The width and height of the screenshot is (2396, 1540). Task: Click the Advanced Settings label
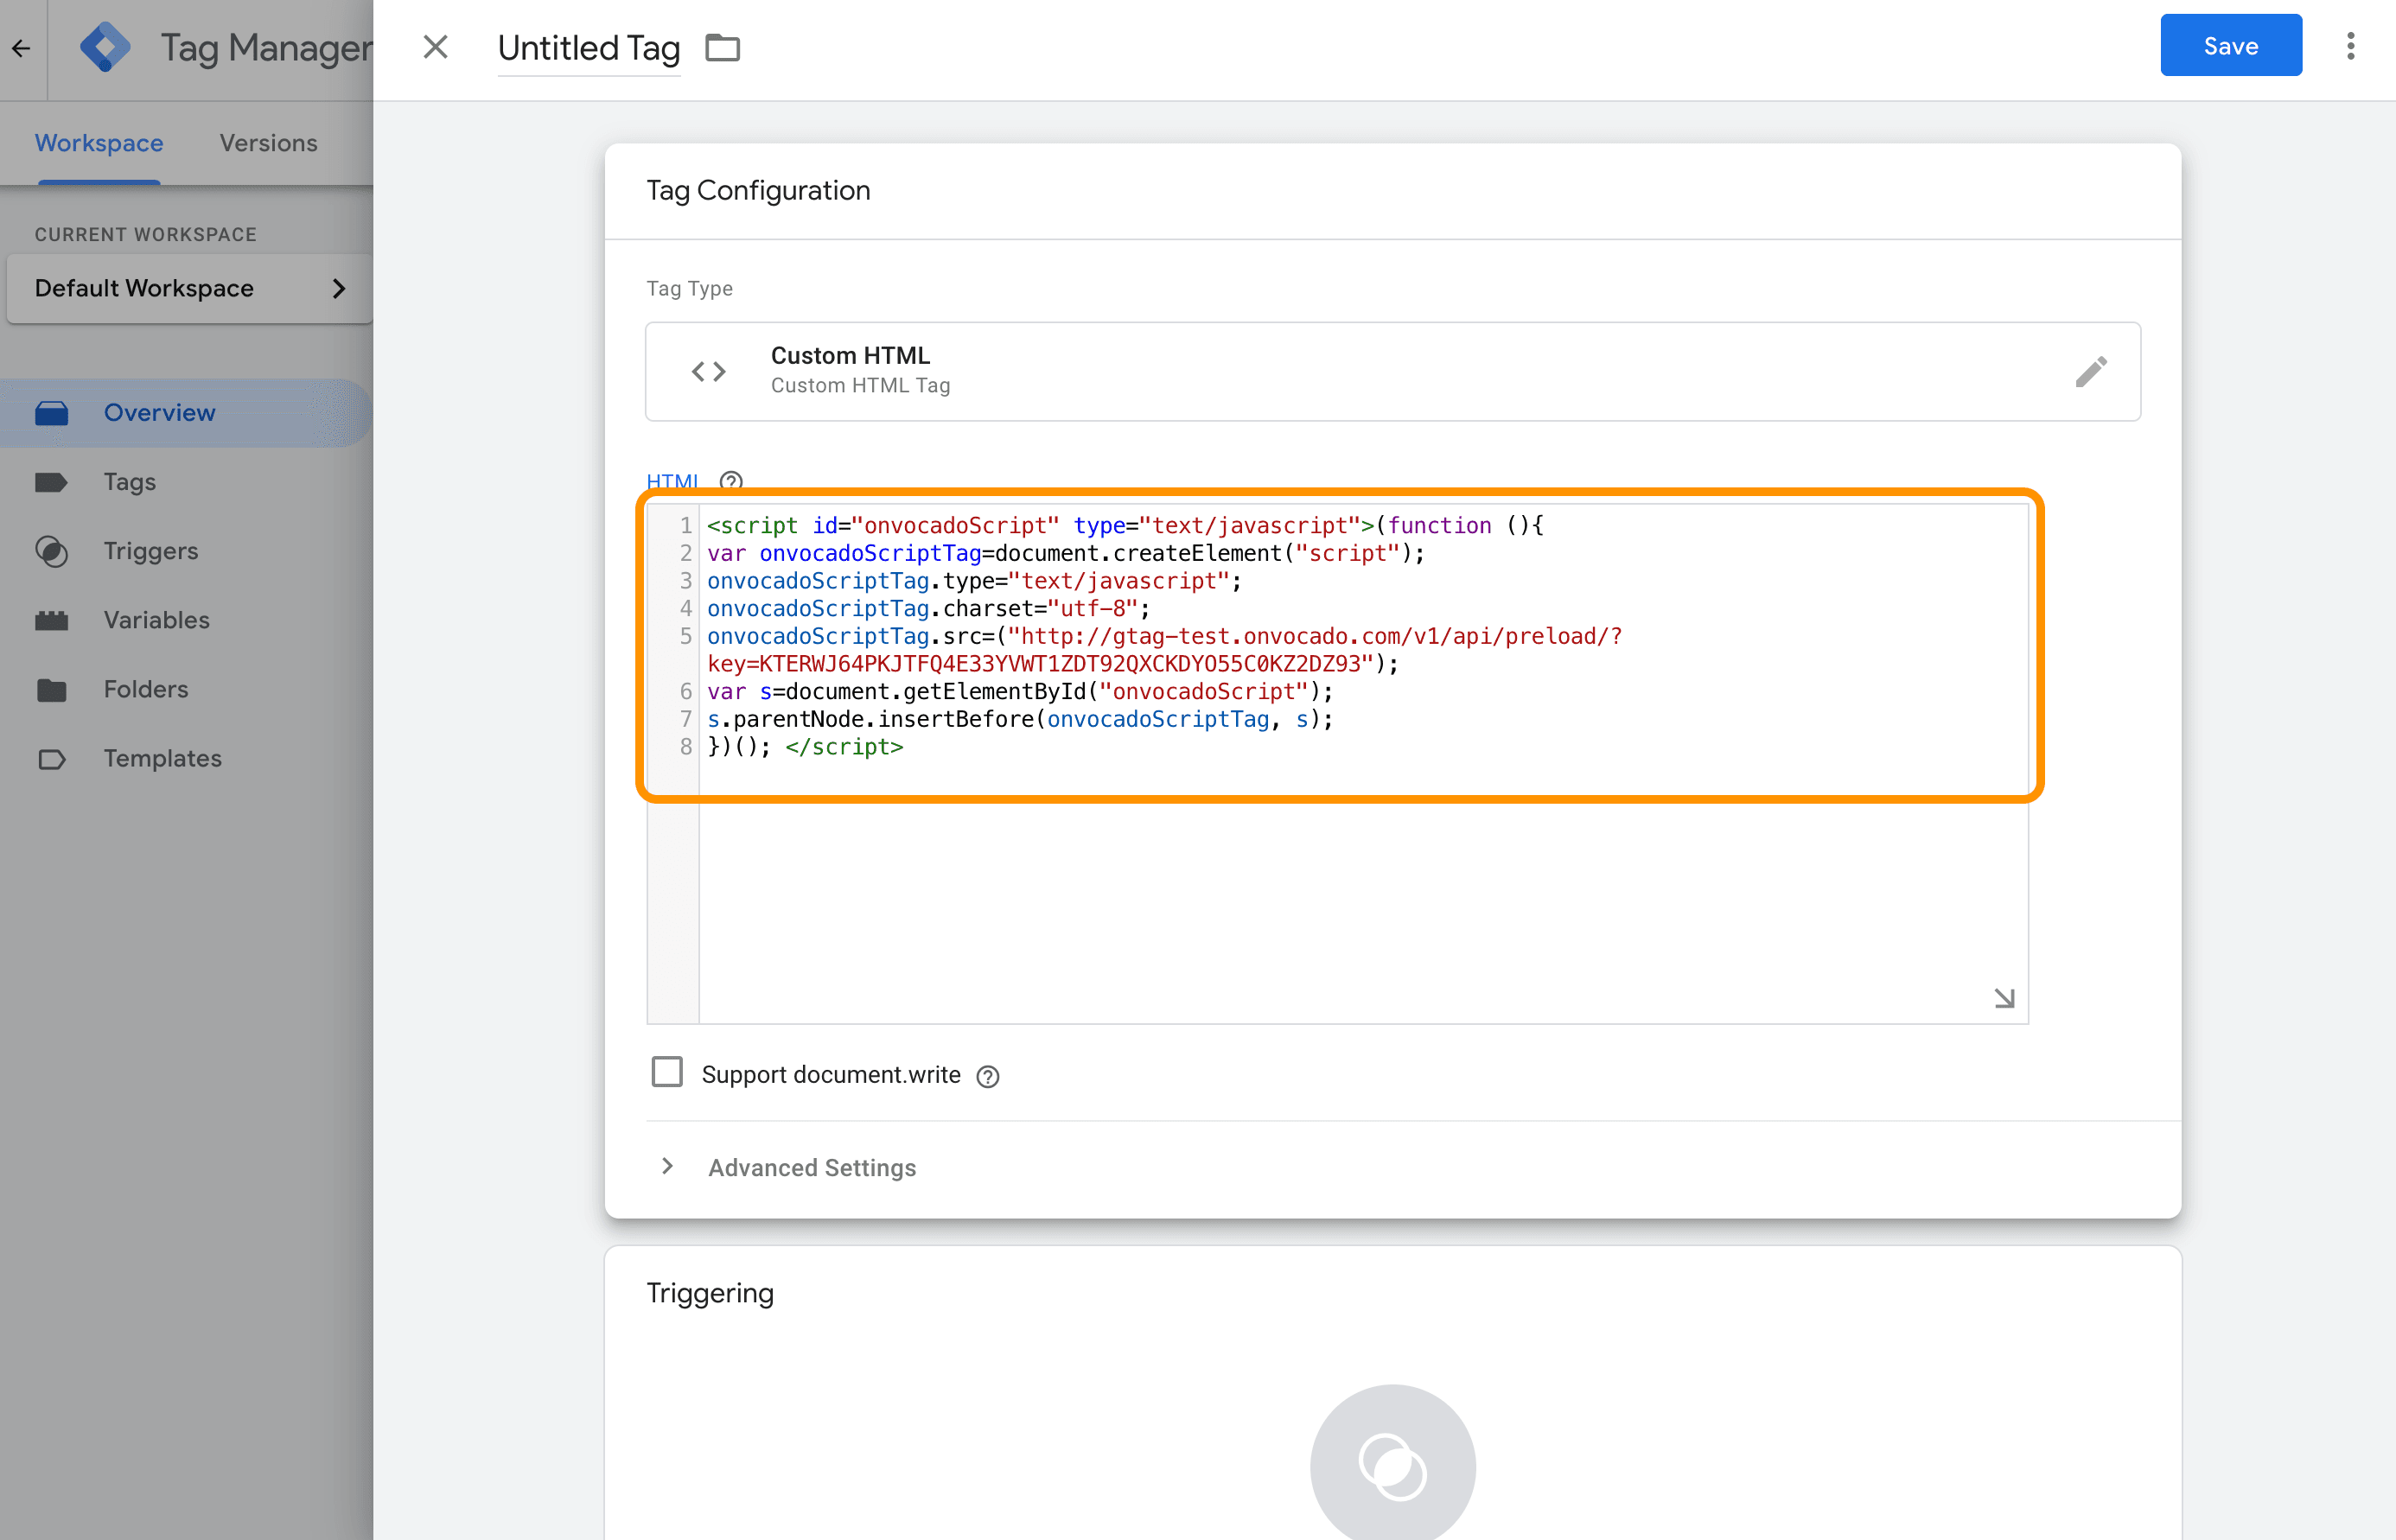point(812,1167)
